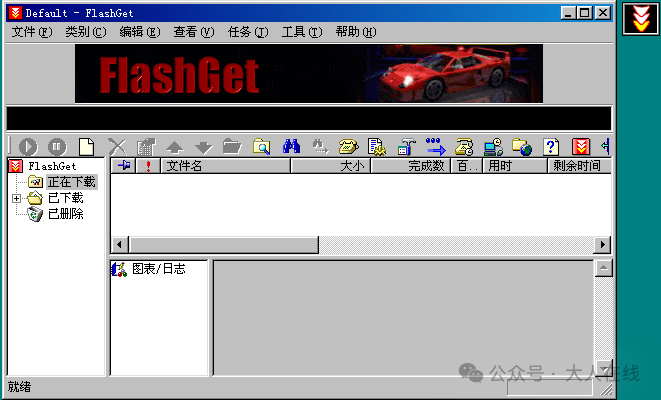Click the question mark Help icon
Image resolution: width=661 pixels, height=400 pixels.
[551, 147]
